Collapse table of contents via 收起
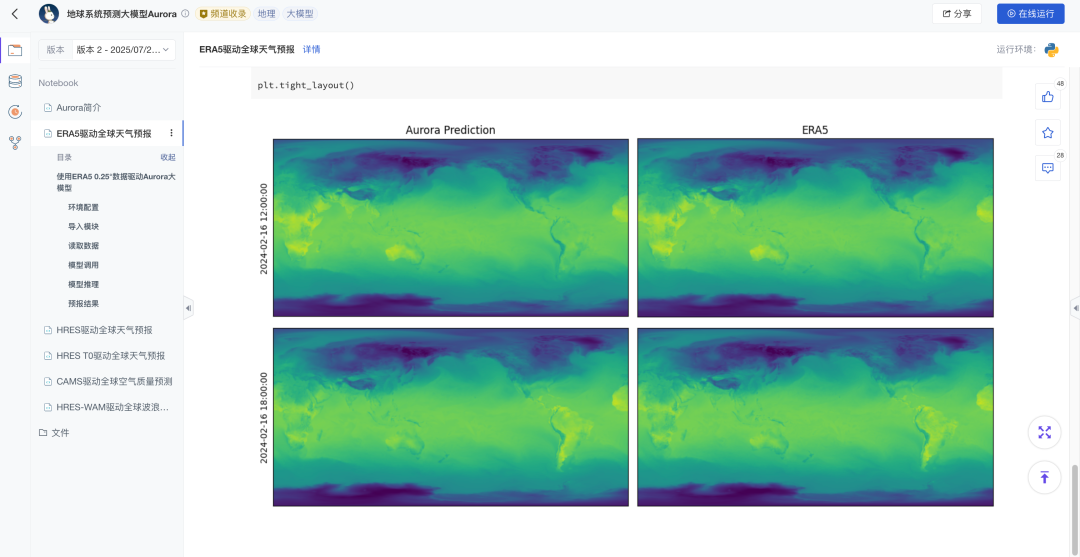Image resolution: width=1080 pixels, height=557 pixels. click(168, 157)
